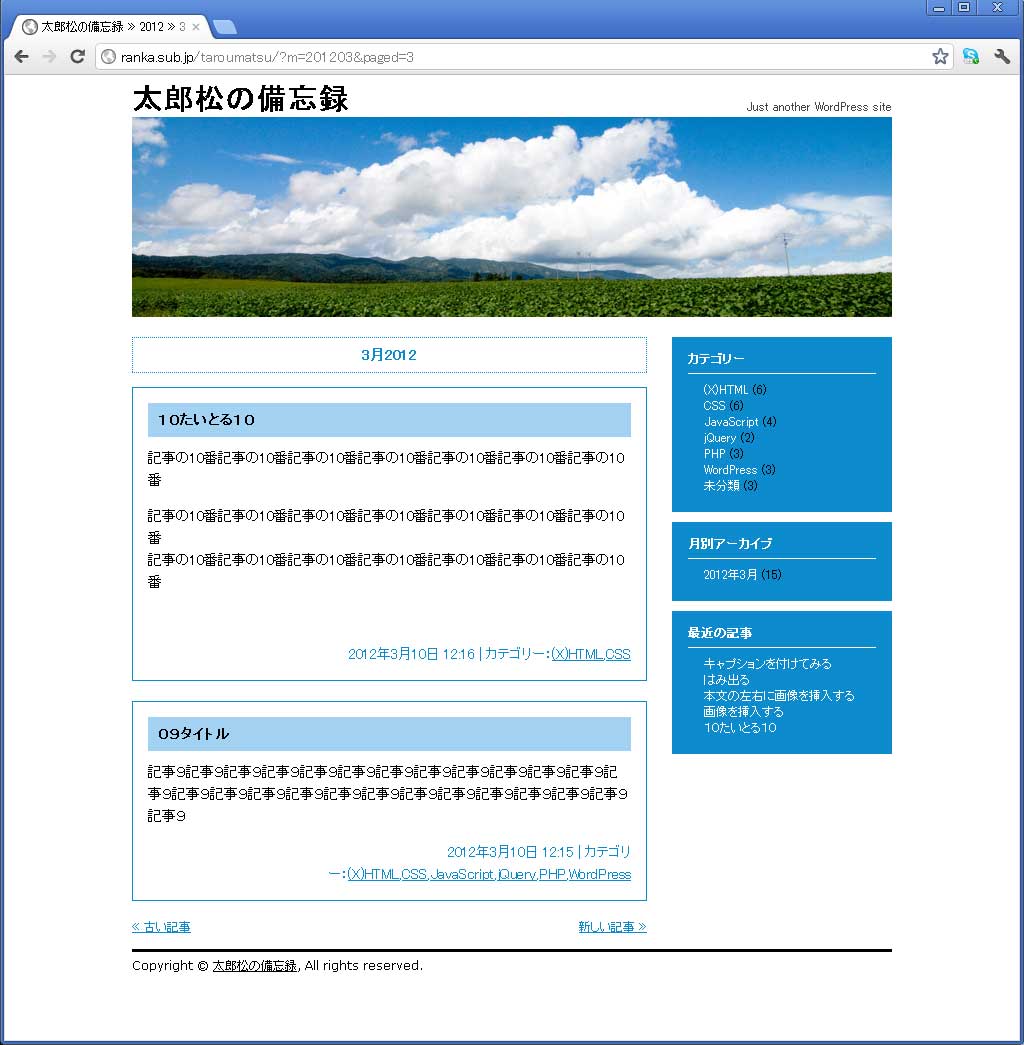Click the 最近の記事 sidebar heading
This screenshot has width=1024, height=1045.
[719, 632]
